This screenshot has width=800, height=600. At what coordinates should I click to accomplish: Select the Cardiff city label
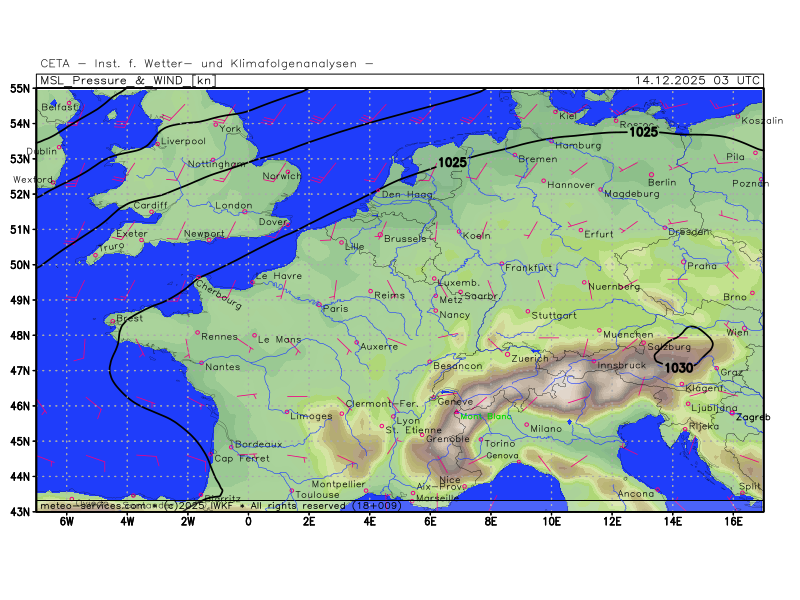coord(150,206)
